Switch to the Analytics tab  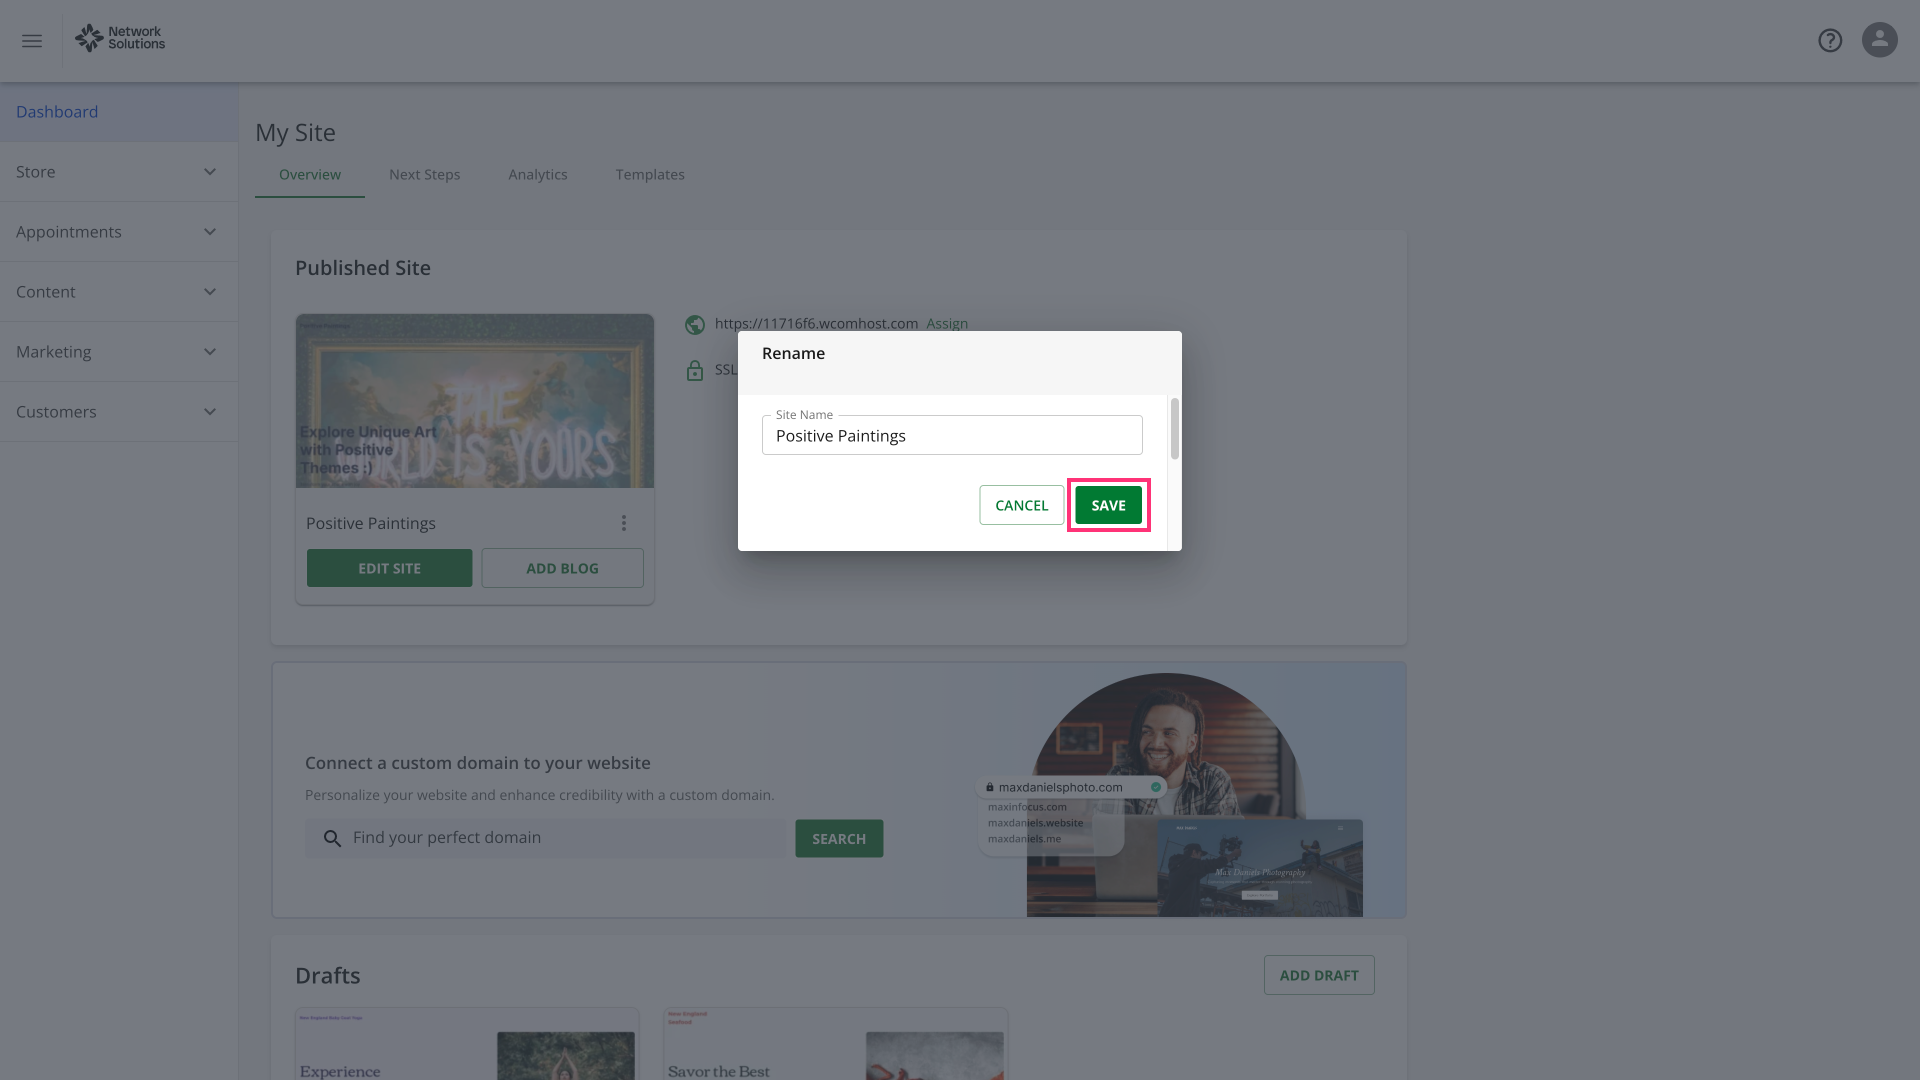(x=537, y=174)
